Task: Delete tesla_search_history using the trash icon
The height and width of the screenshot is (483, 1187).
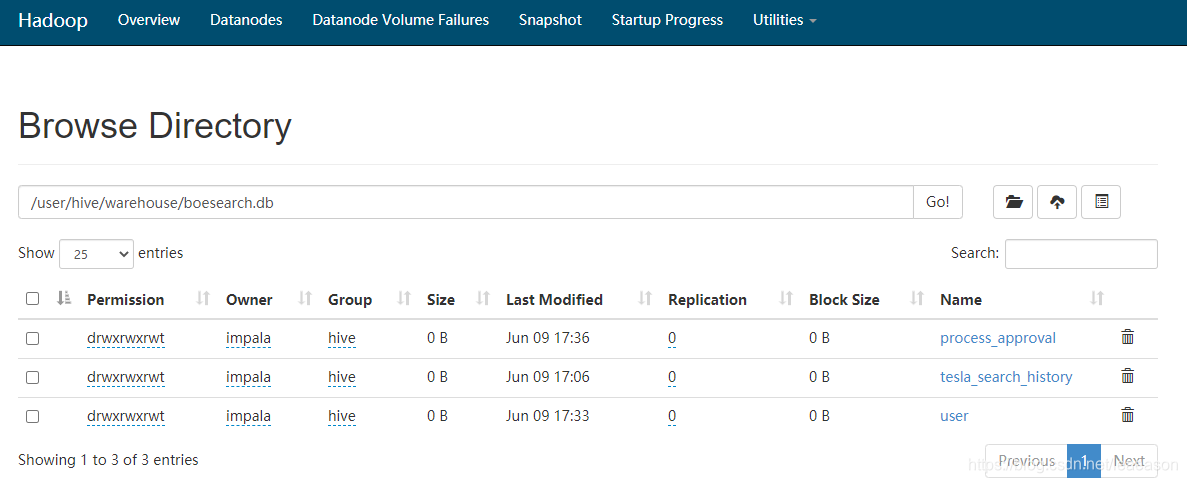Action: tap(1127, 376)
